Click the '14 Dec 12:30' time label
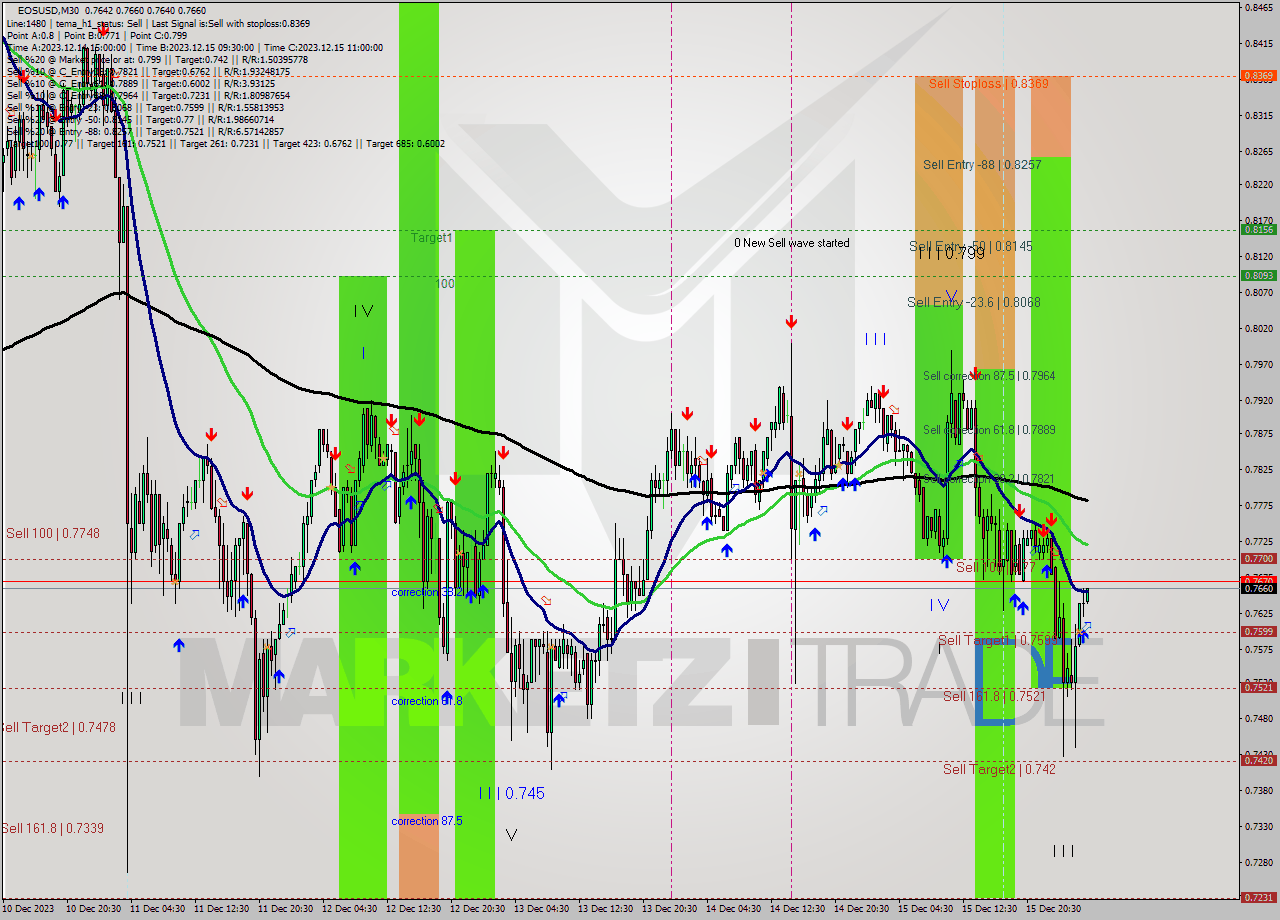The width and height of the screenshot is (1280, 920). coord(797,909)
